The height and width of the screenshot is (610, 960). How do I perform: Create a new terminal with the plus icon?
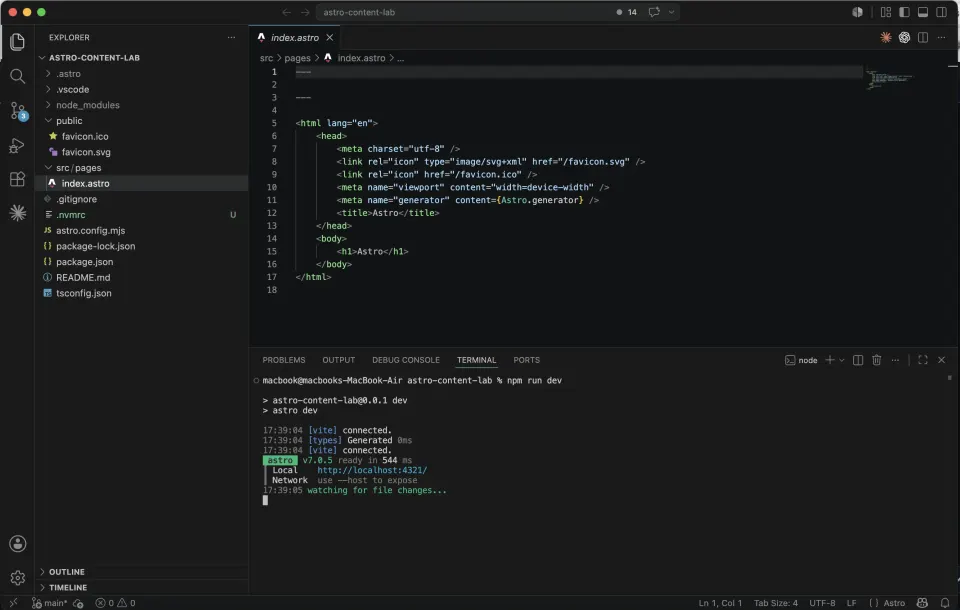click(x=830, y=360)
